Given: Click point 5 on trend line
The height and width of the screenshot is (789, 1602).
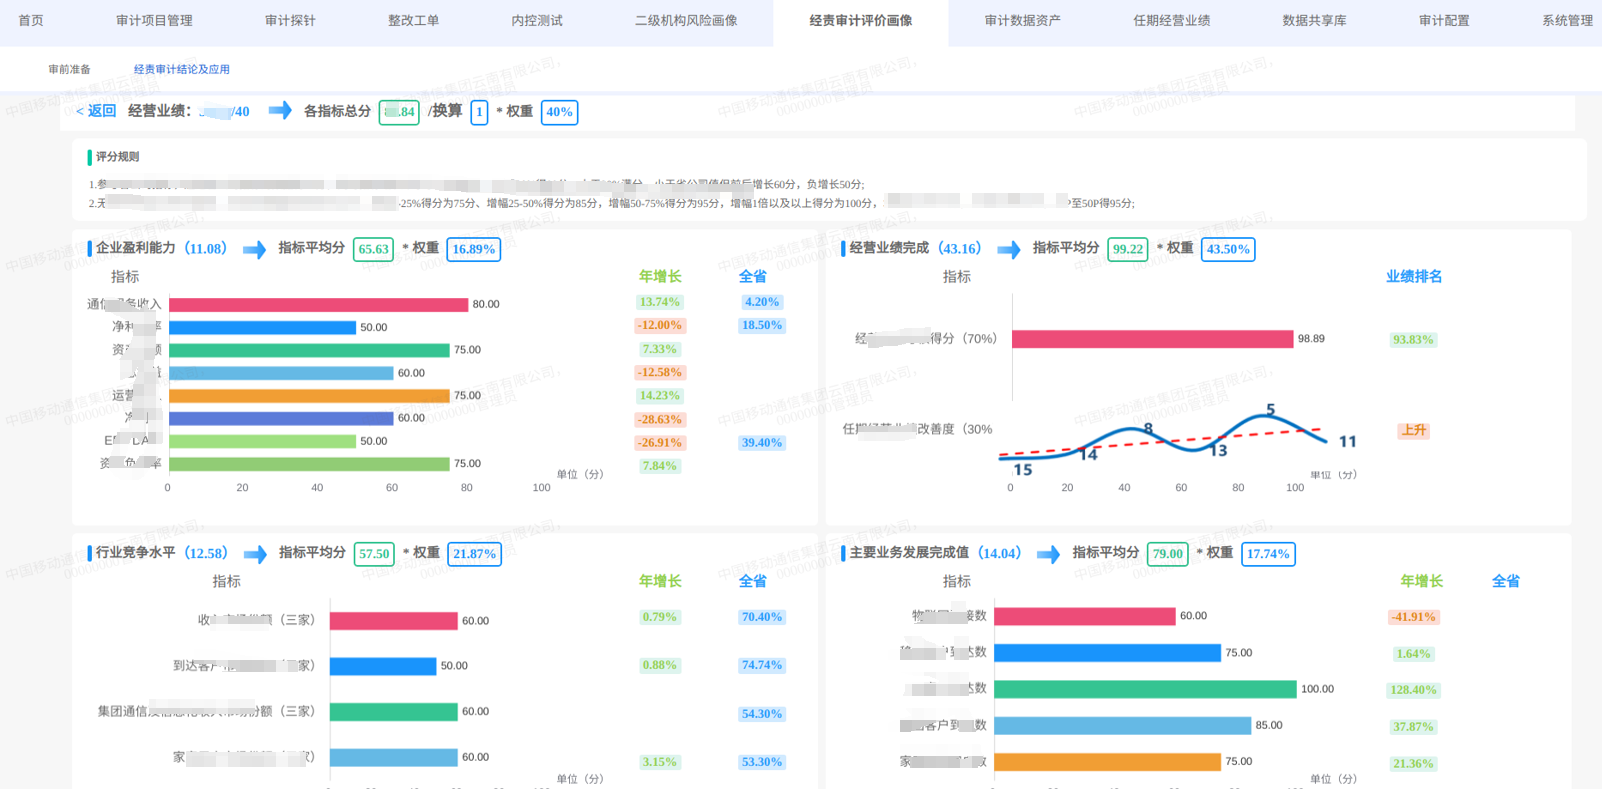Looking at the screenshot, I should pos(1270,412).
